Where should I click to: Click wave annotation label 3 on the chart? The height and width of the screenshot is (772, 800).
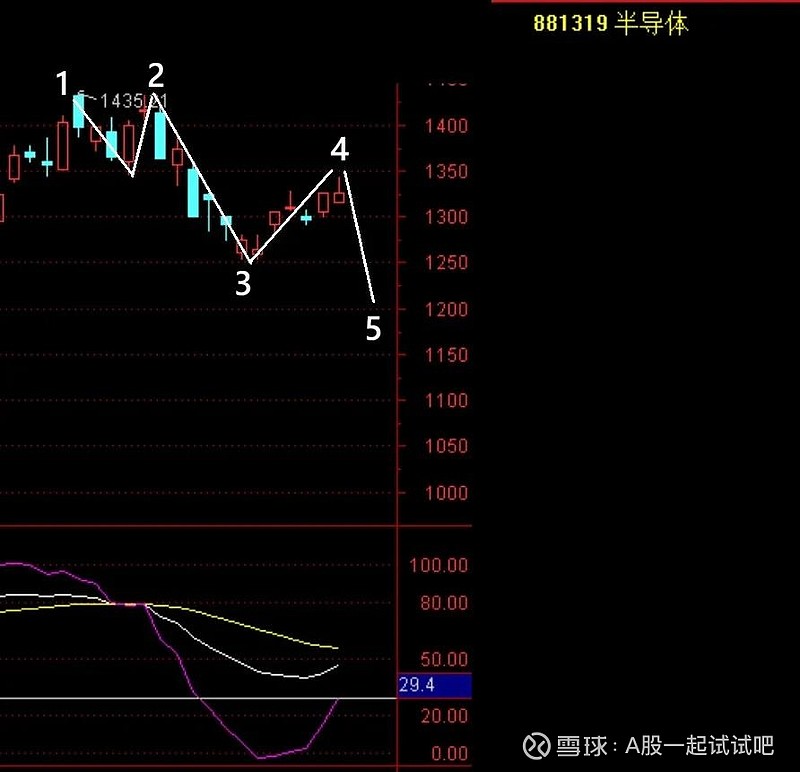pyautogui.click(x=242, y=284)
